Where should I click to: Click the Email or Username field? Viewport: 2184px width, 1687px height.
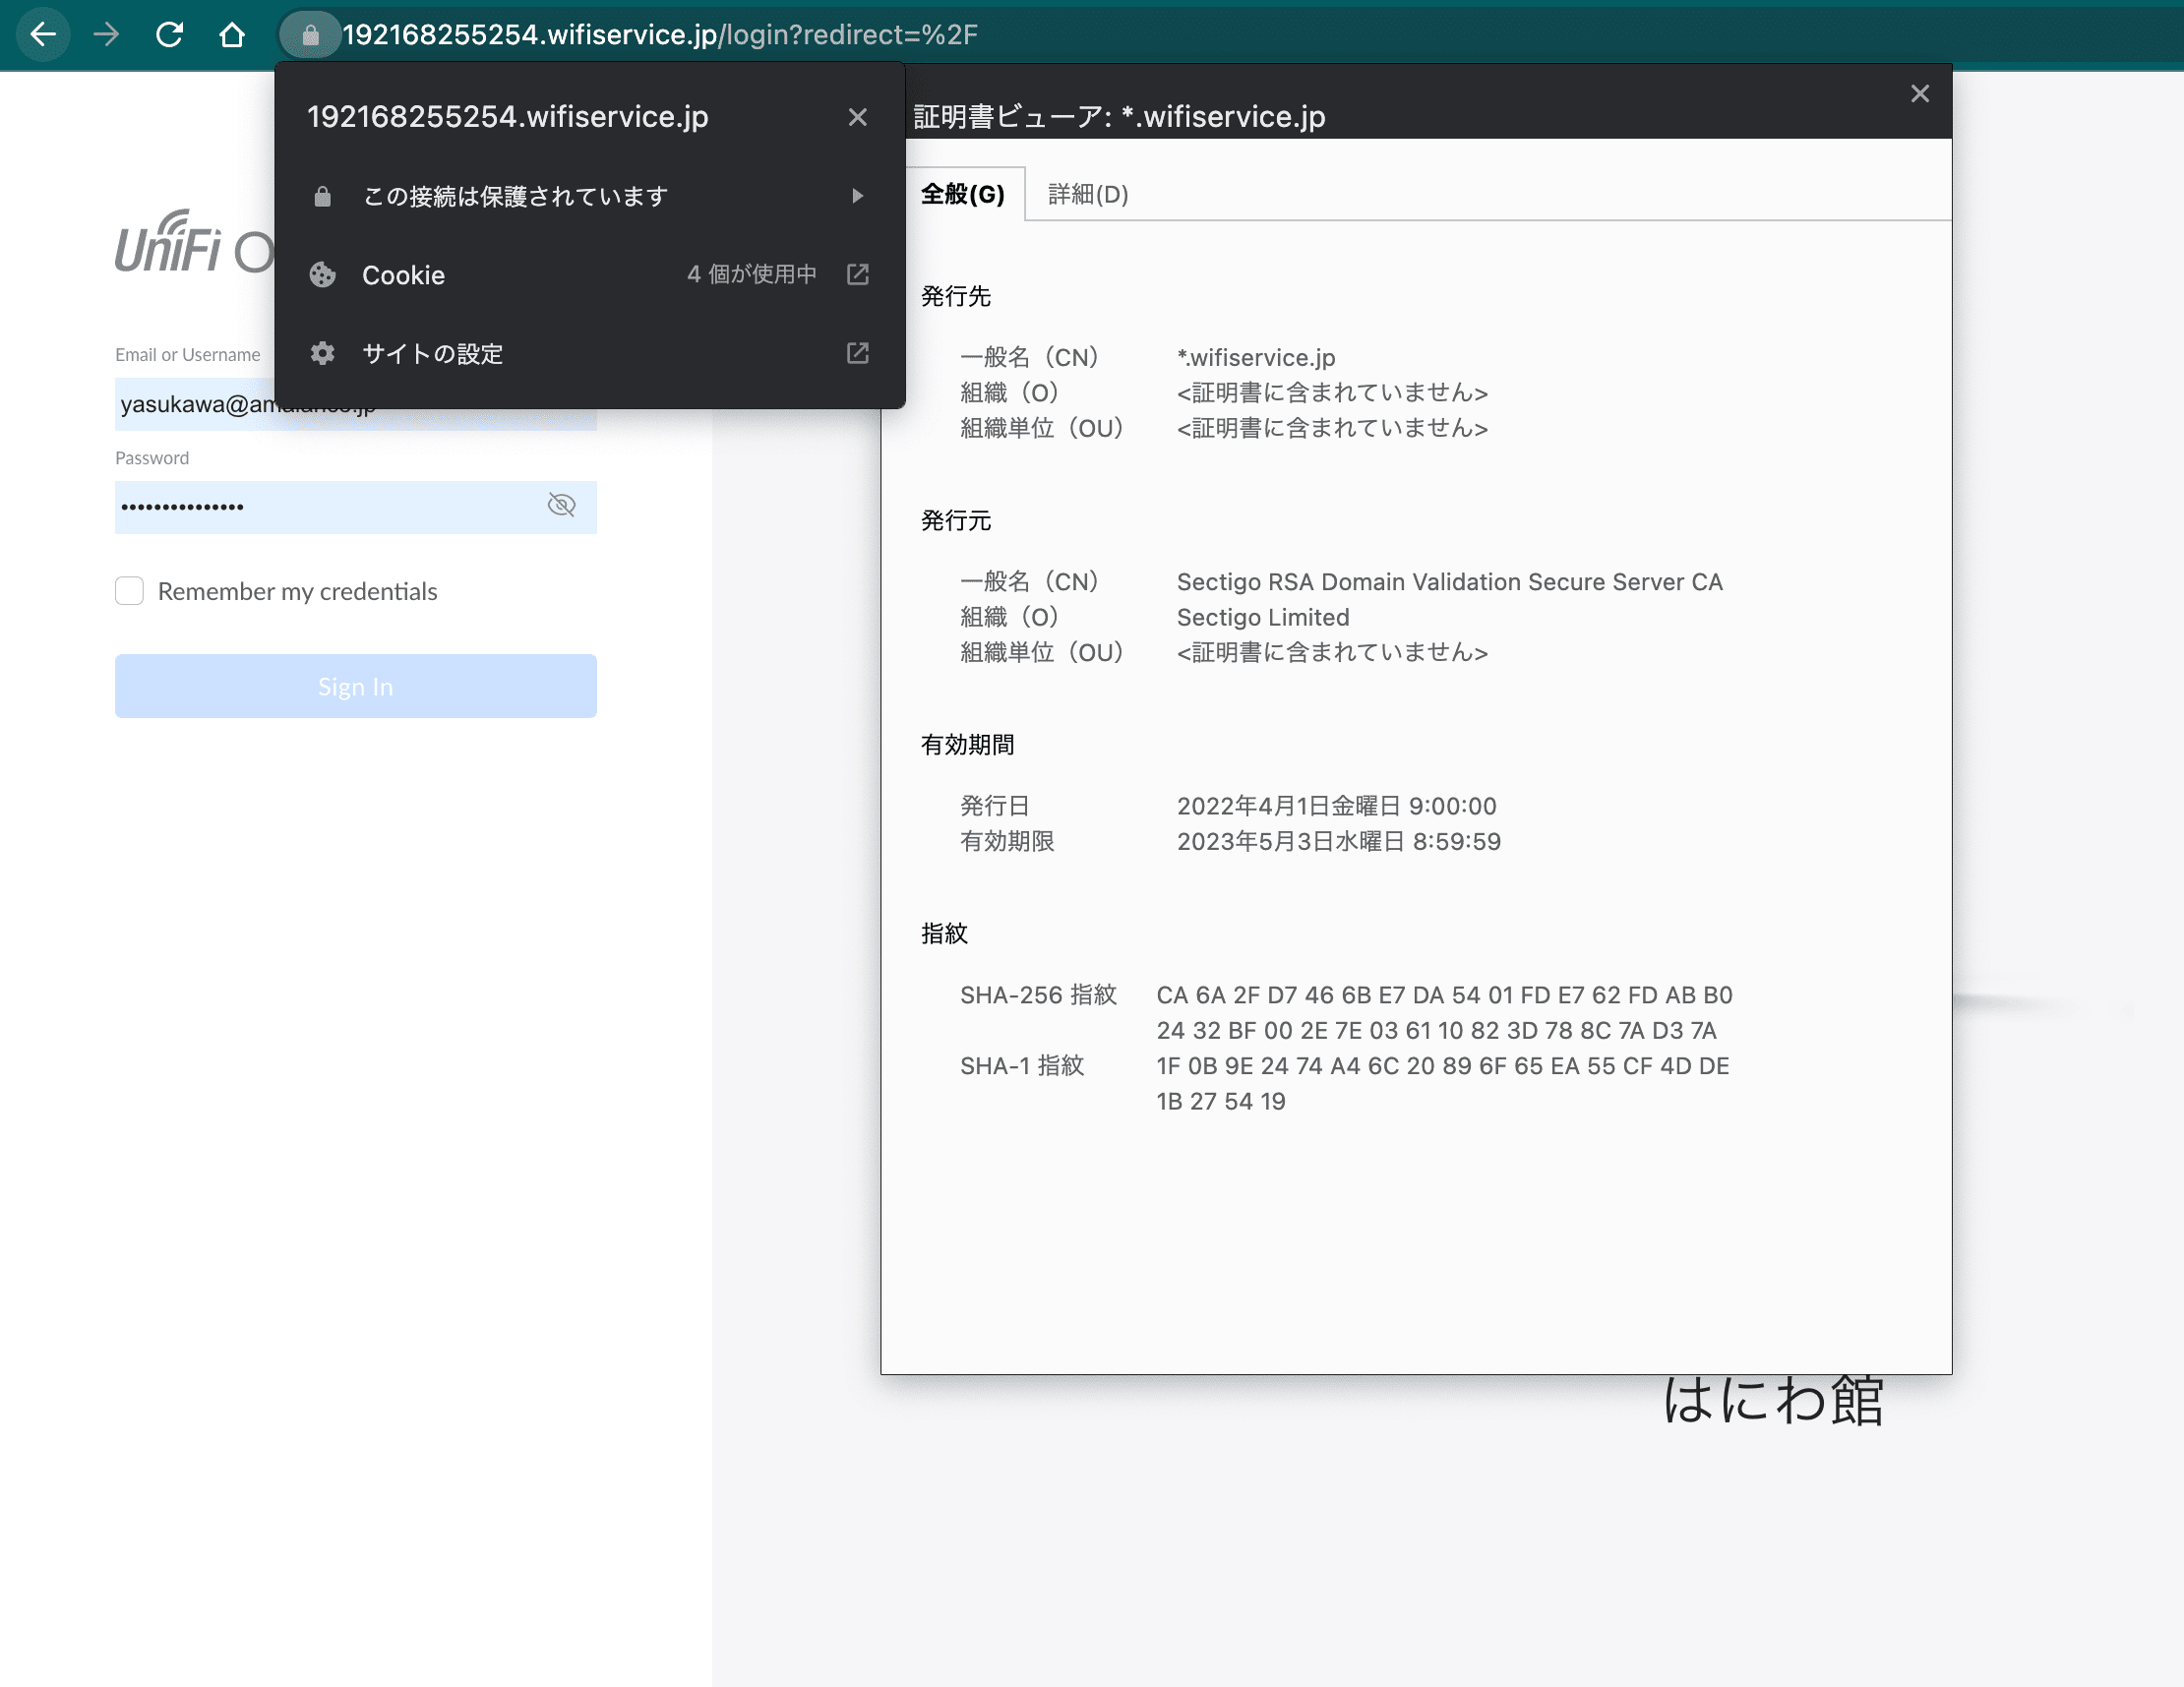[355, 405]
